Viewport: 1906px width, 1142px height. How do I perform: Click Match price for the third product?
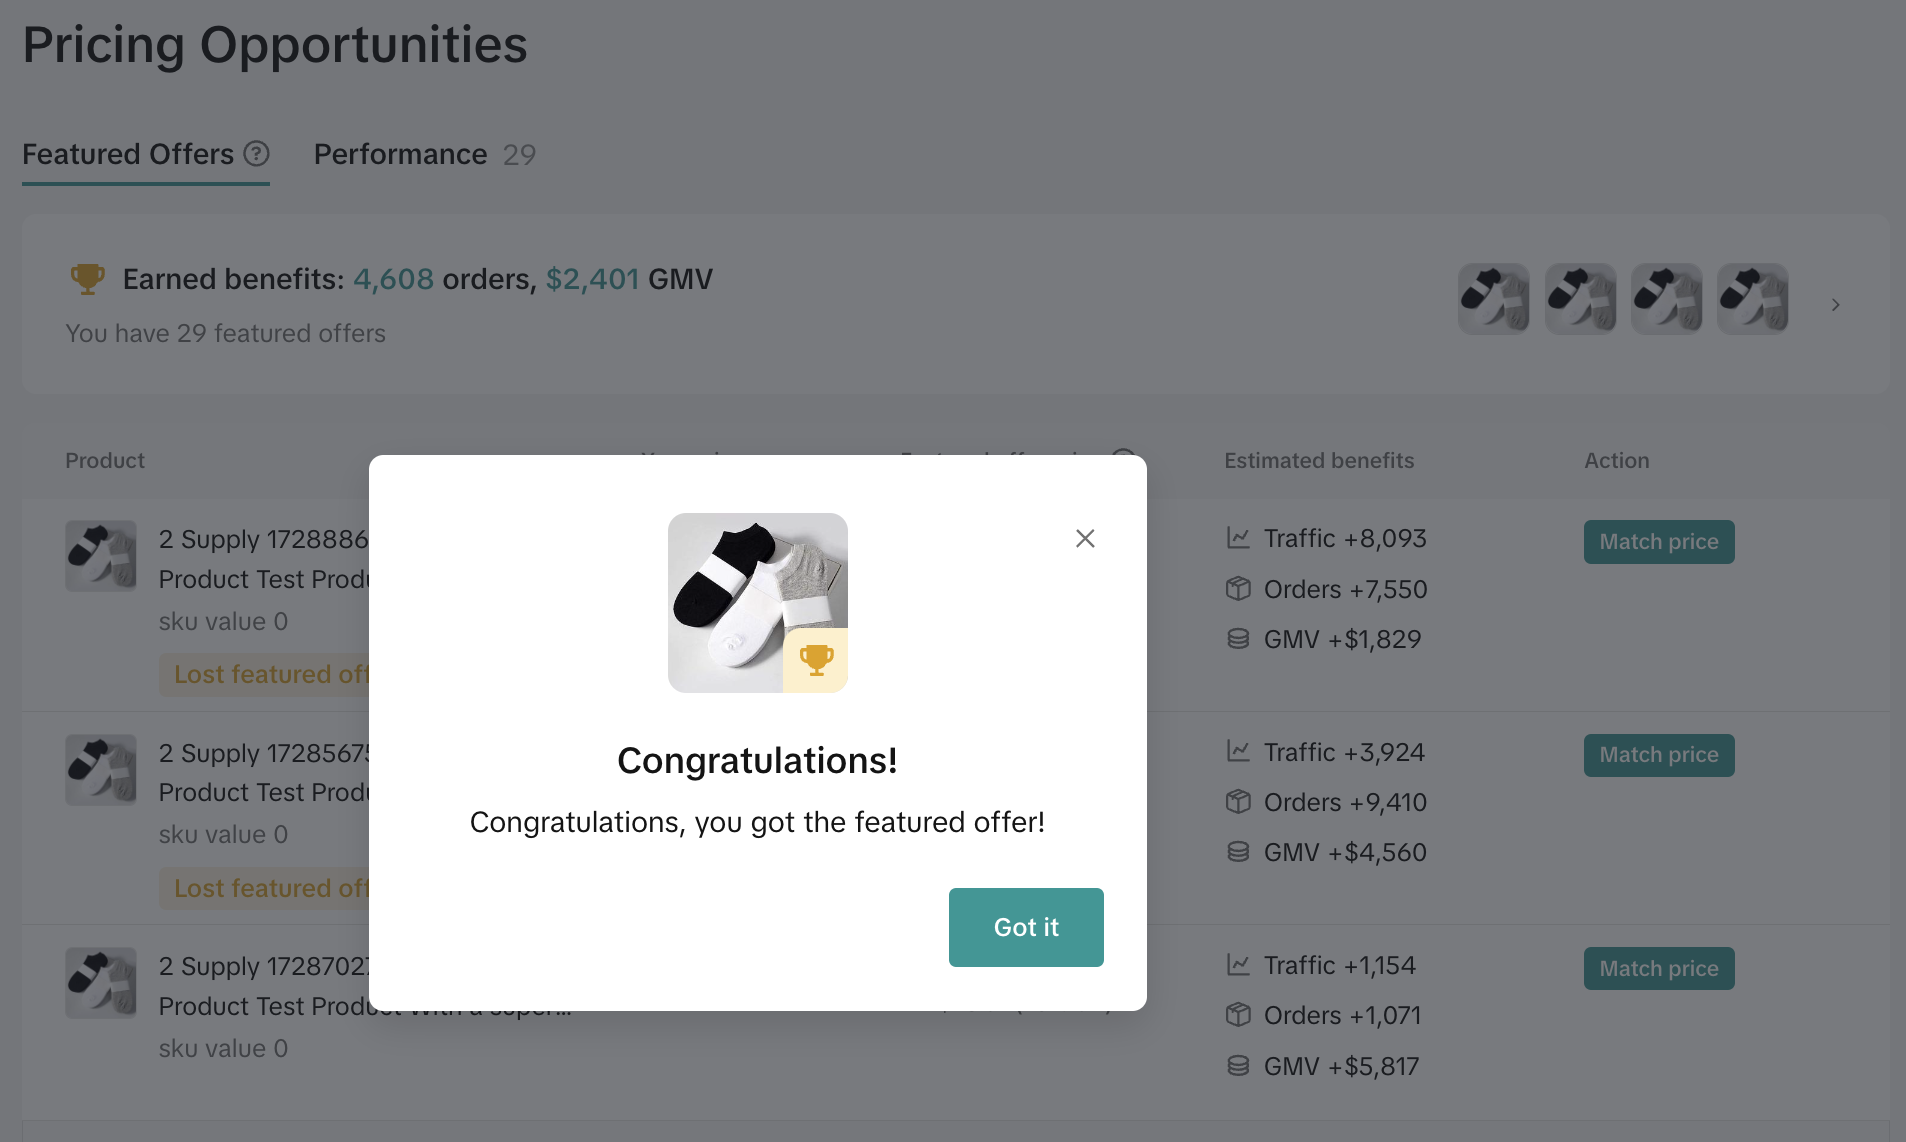[x=1658, y=968]
